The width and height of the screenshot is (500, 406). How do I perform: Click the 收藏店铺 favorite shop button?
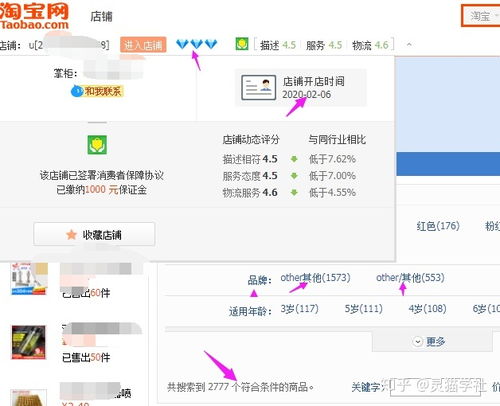(x=94, y=234)
